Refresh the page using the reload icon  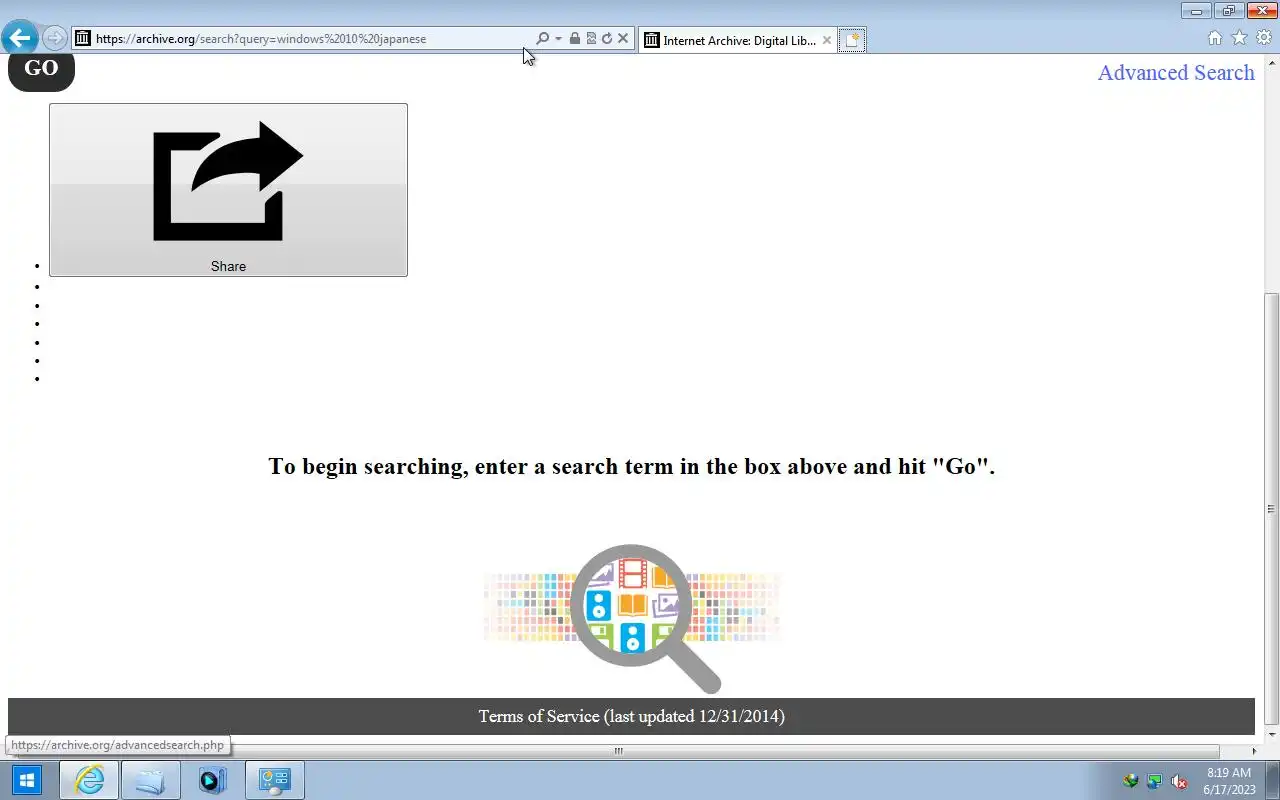click(x=606, y=39)
